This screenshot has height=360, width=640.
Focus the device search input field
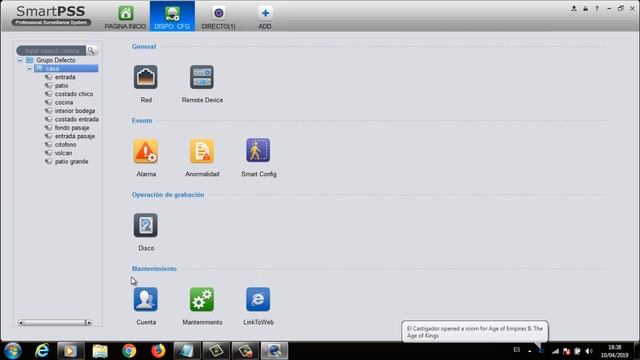51,50
